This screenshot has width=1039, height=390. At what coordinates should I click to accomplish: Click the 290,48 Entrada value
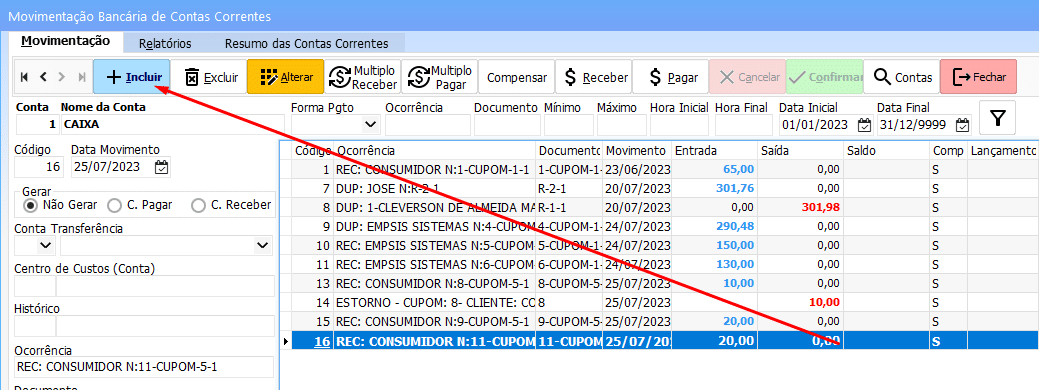(x=735, y=226)
